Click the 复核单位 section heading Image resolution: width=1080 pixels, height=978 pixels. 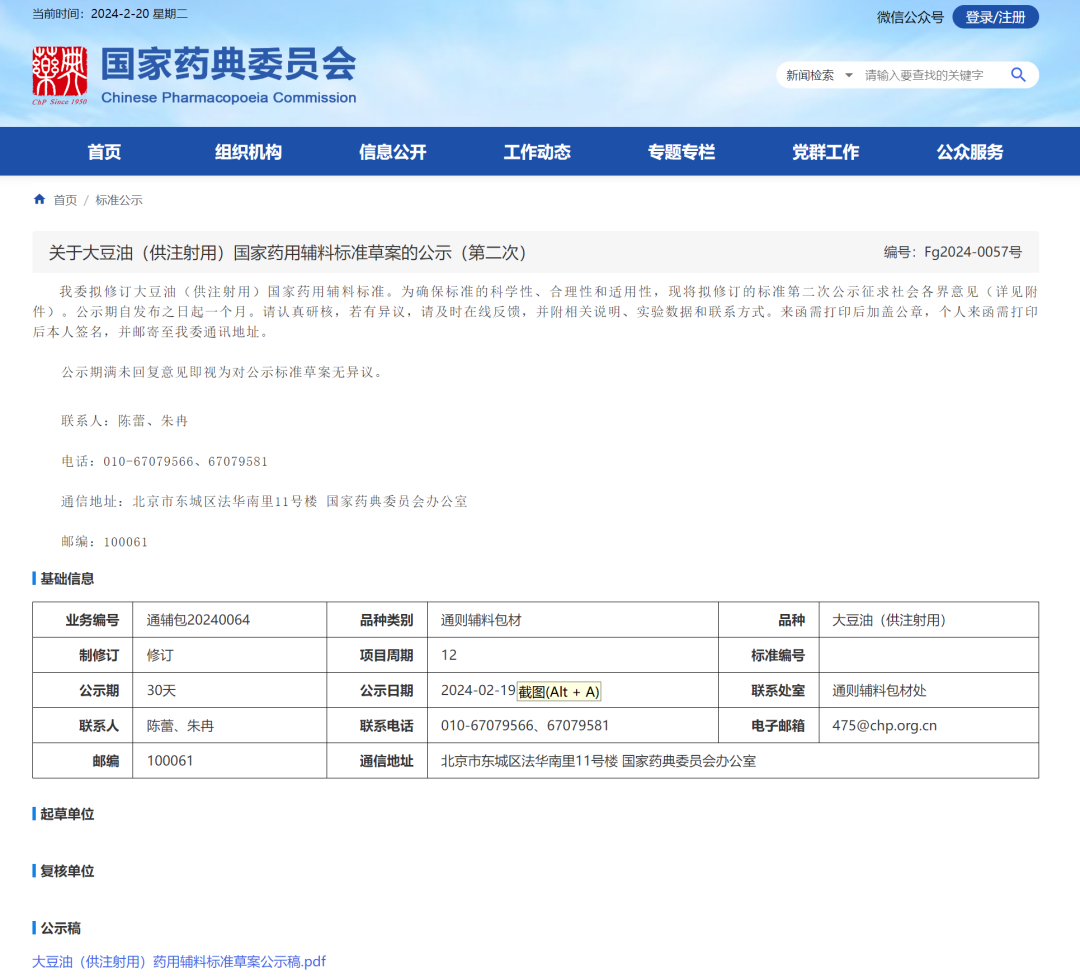click(67, 871)
